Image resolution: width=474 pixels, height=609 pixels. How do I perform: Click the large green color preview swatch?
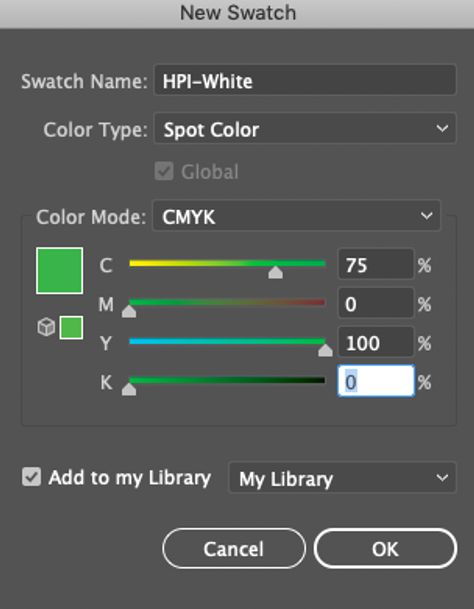coord(59,270)
